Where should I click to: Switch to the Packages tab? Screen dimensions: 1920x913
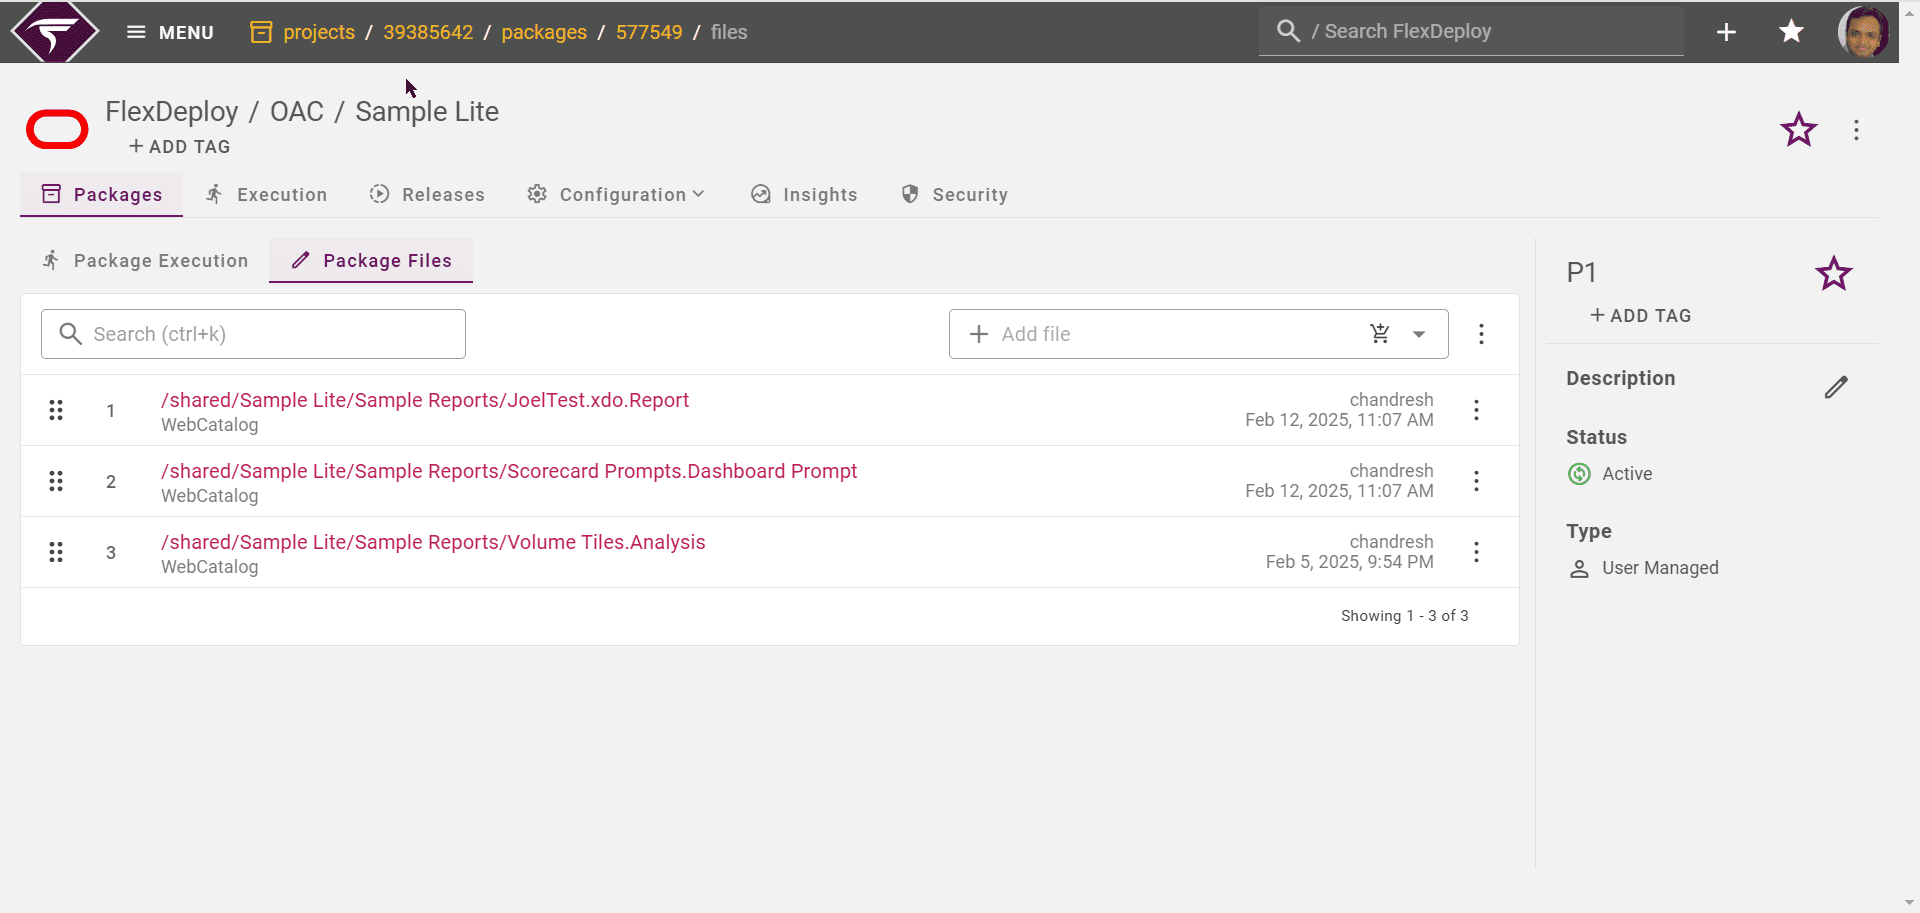[x=101, y=194]
